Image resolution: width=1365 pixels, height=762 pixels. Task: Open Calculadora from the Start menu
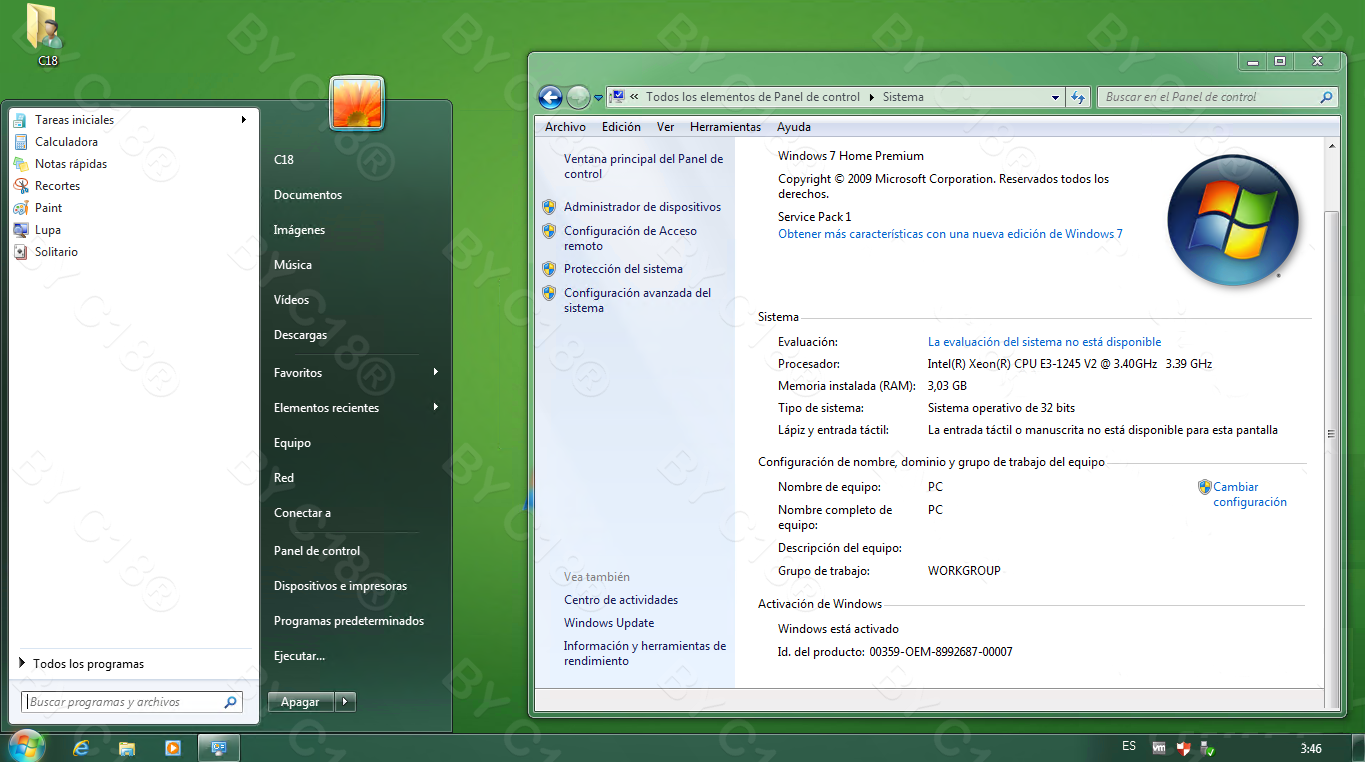[61, 141]
